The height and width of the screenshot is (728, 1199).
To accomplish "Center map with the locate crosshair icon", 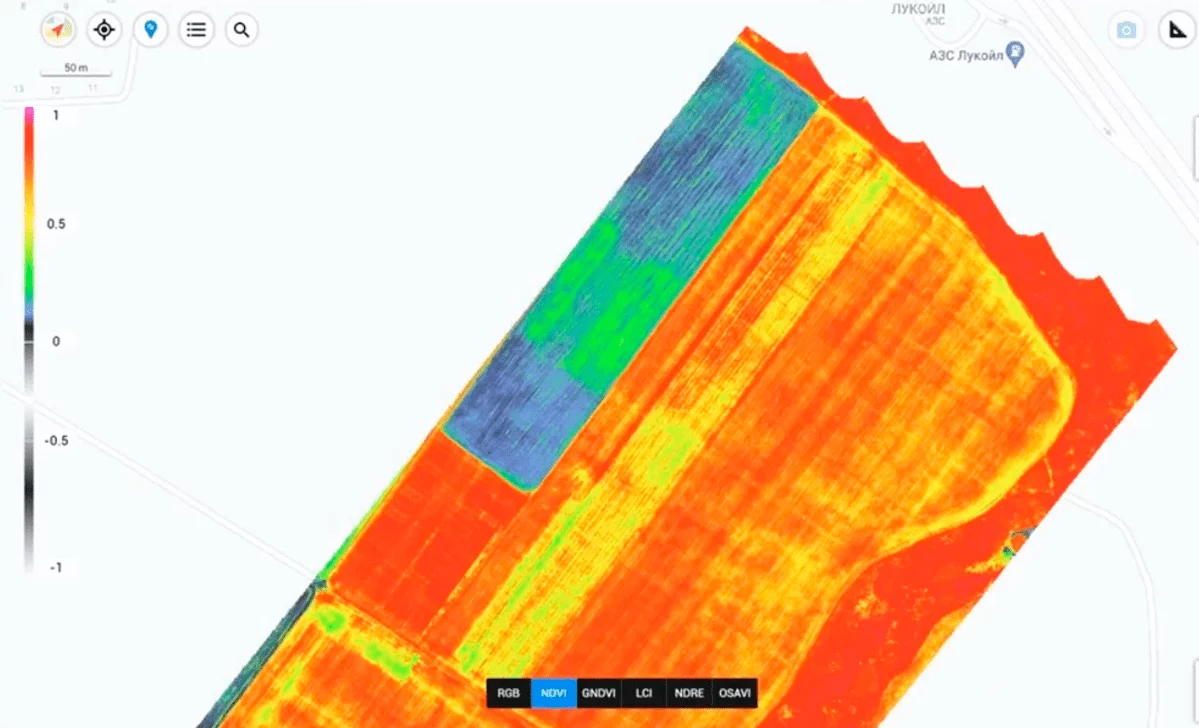I will (x=104, y=30).
